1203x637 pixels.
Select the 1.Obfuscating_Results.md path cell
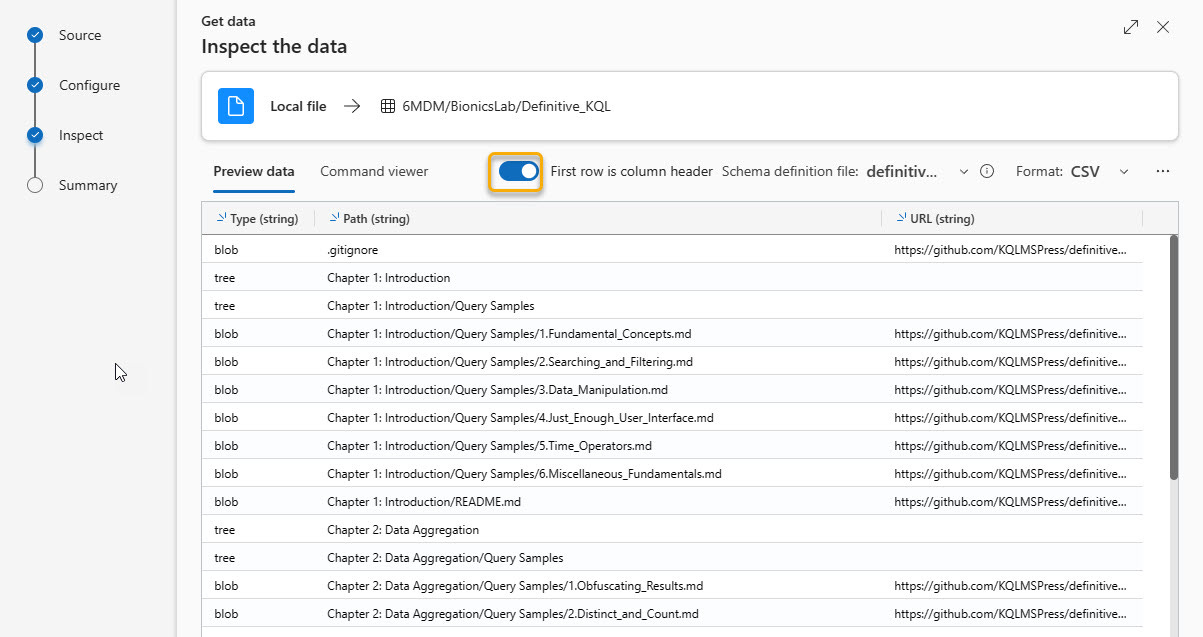(598, 585)
